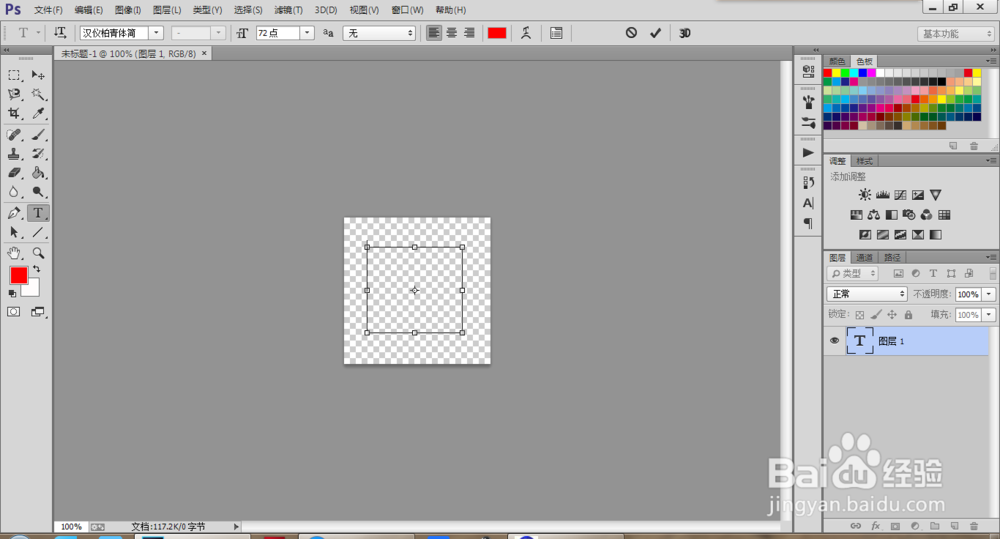Change the screen mode

click(x=38, y=312)
